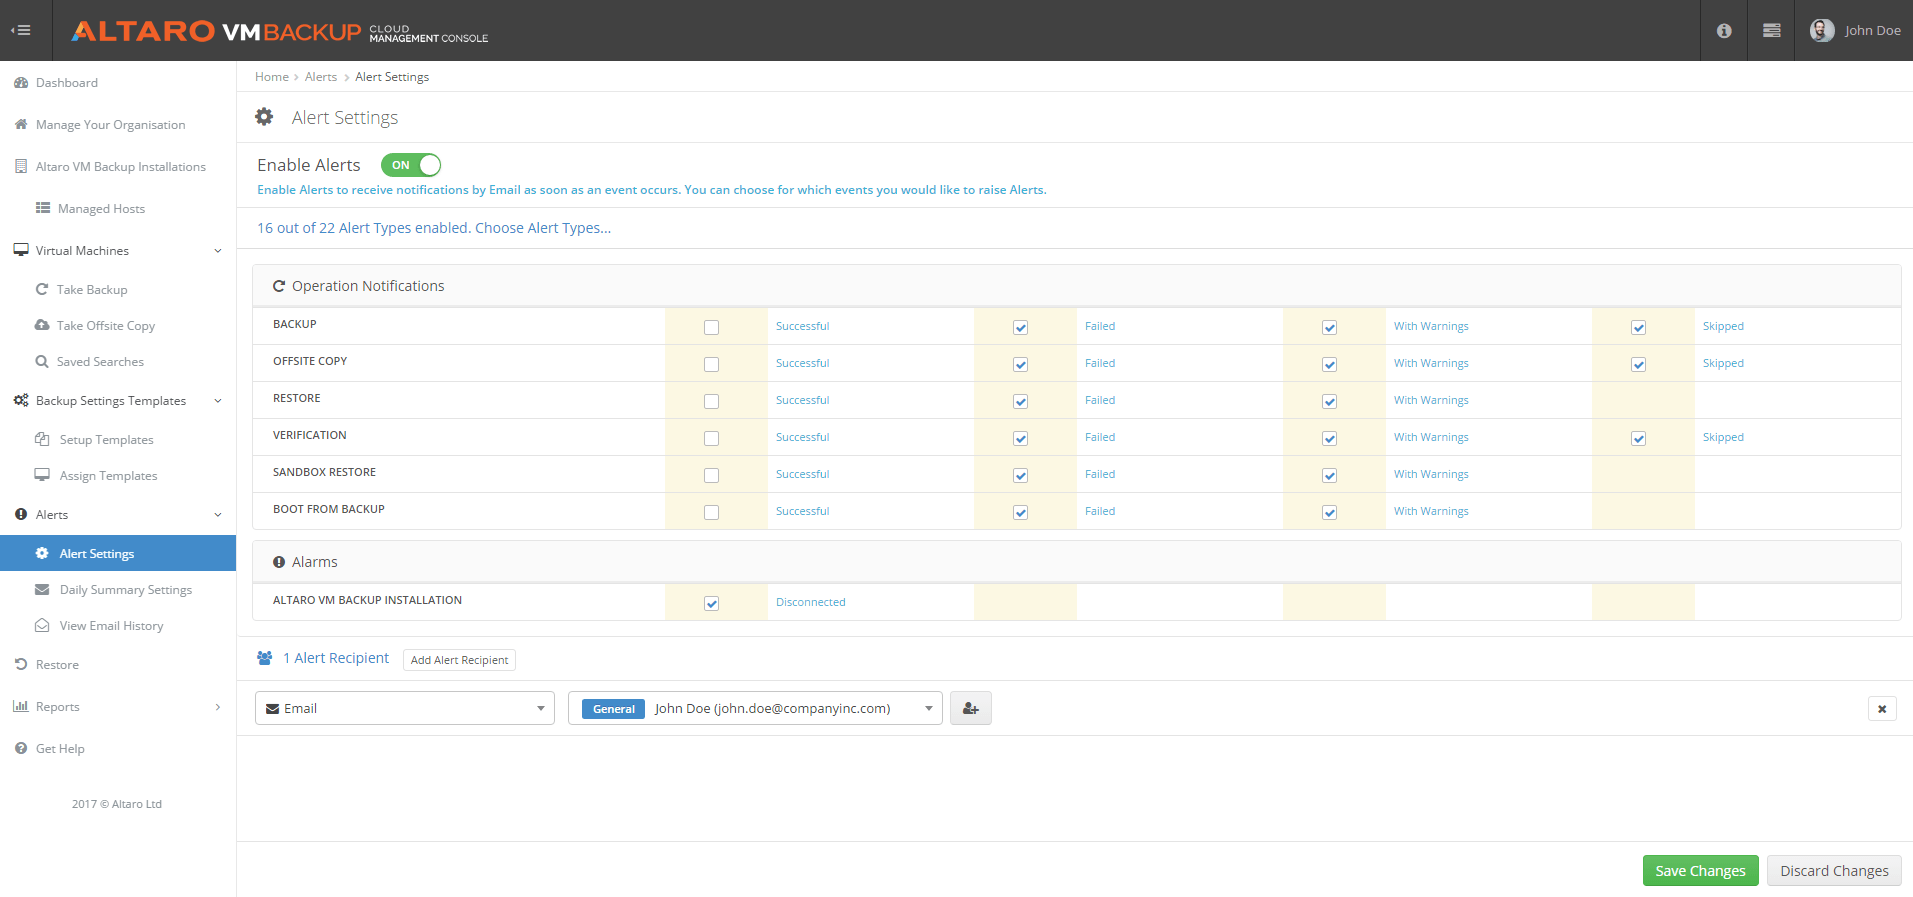This screenshot has width=1913, height=897.
Task: Collapse Backup Settings Templates section chevron
Action: click(218, 401)
